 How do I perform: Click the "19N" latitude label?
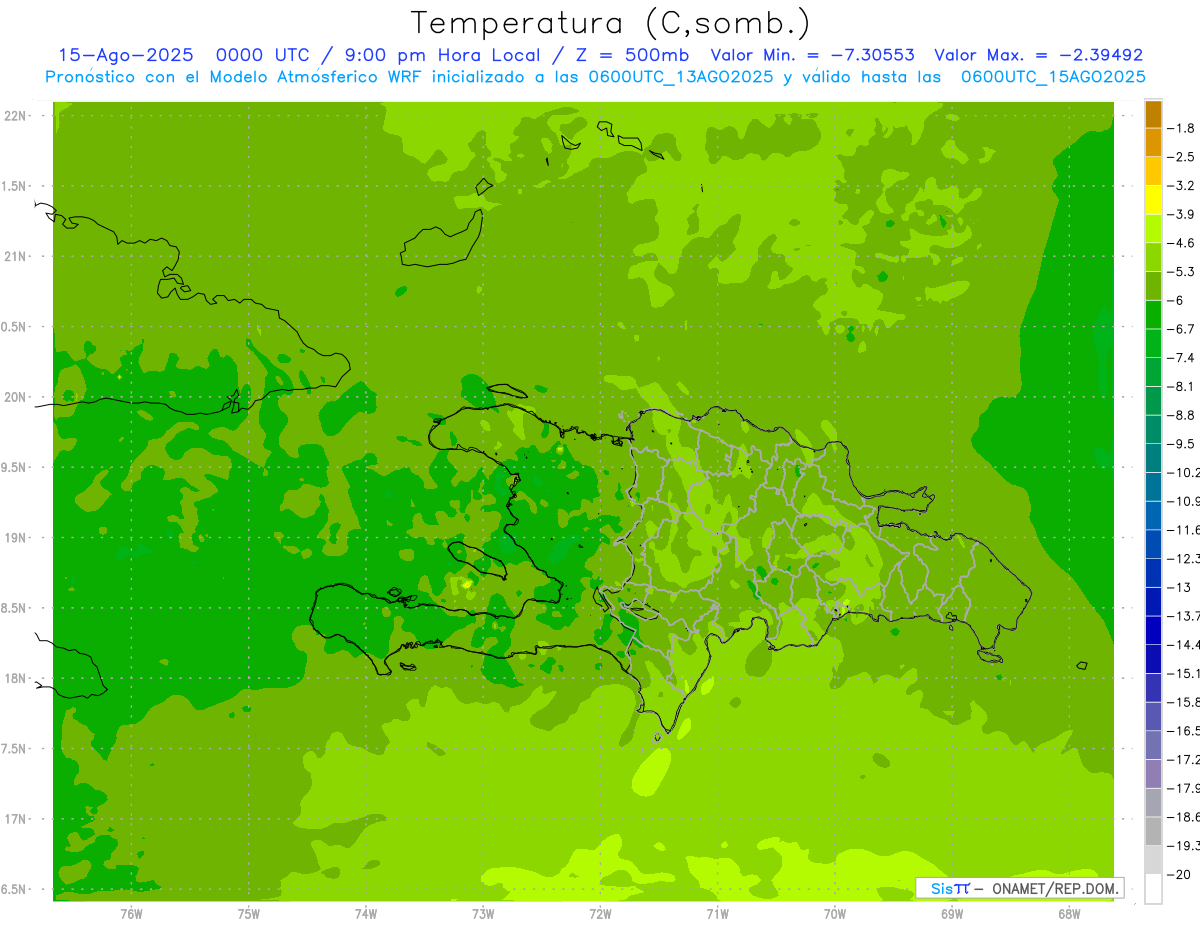click(16, 538)
